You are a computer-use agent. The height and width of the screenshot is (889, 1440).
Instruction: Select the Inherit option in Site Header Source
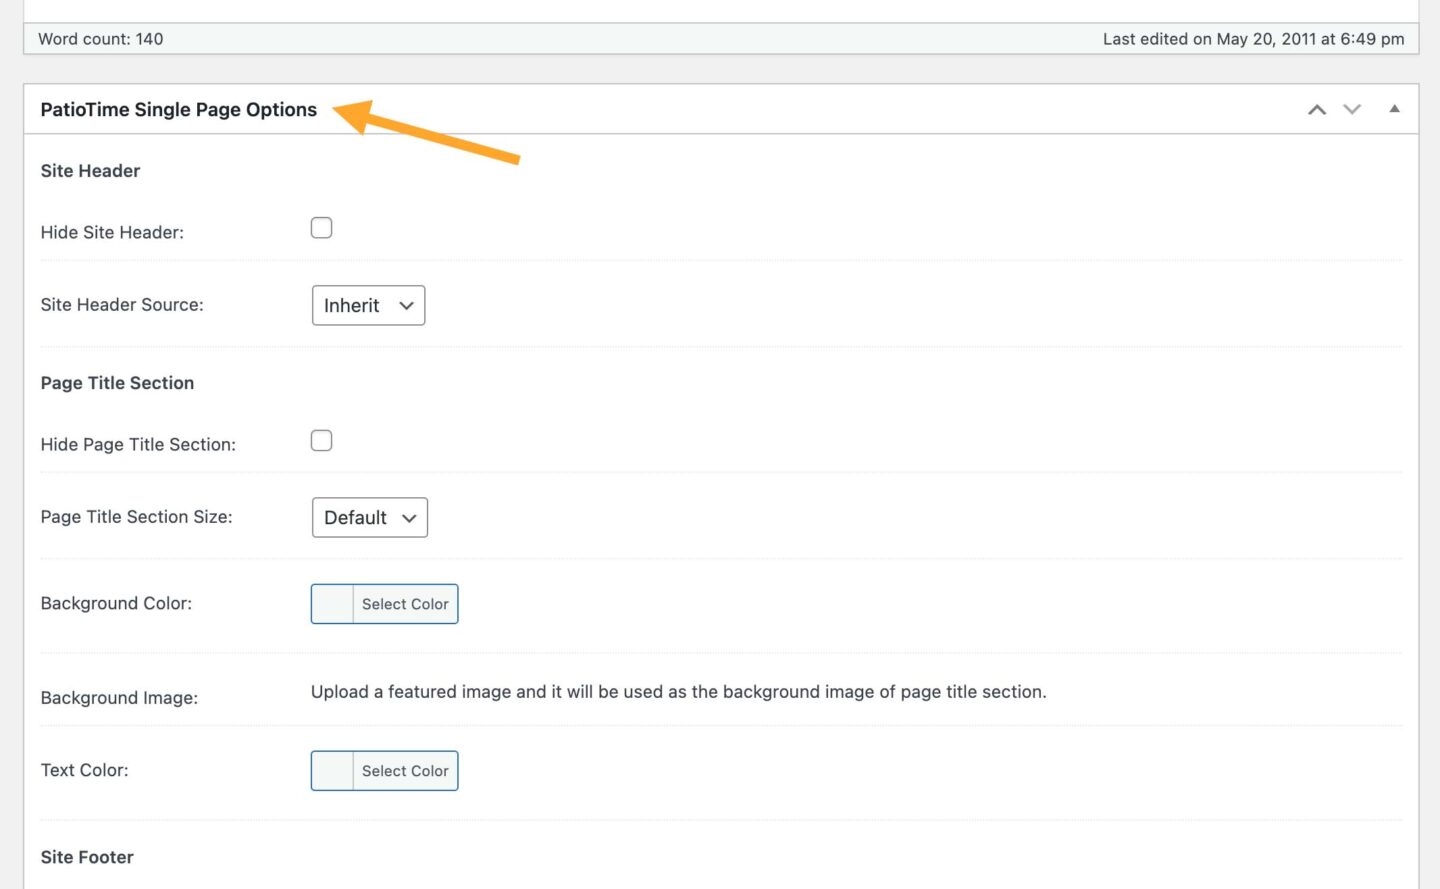click(368, 305)
